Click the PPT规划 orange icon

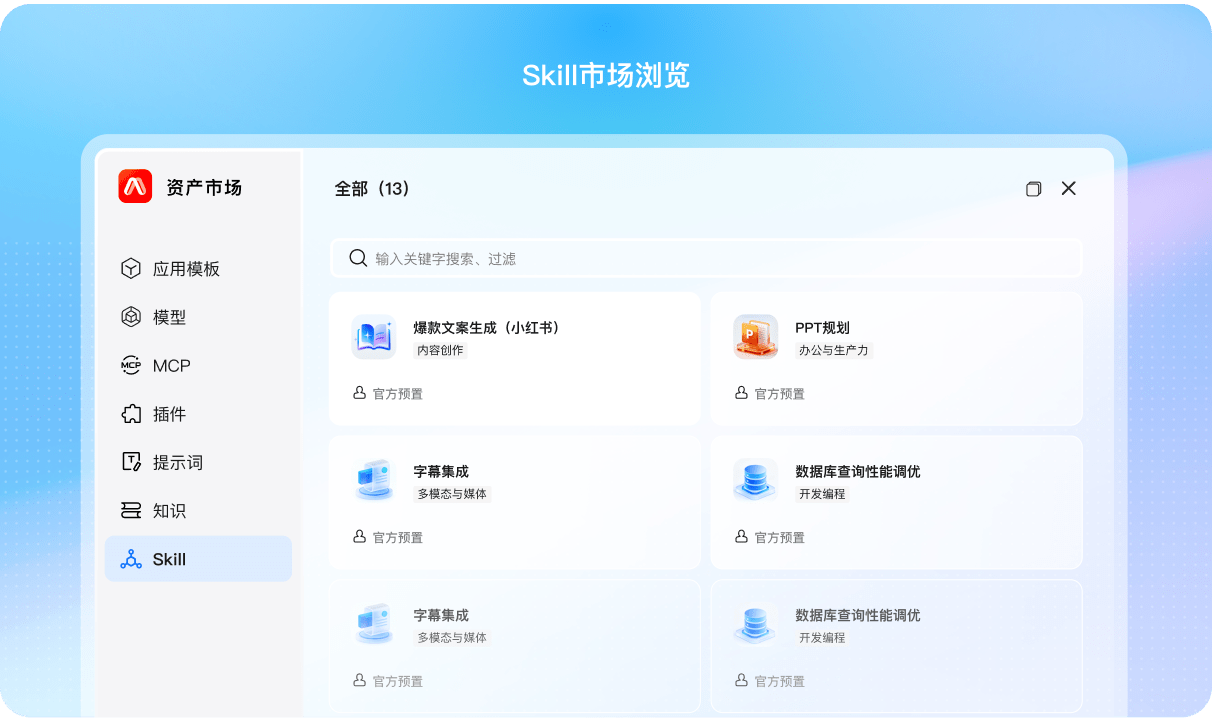coord(755,337)
